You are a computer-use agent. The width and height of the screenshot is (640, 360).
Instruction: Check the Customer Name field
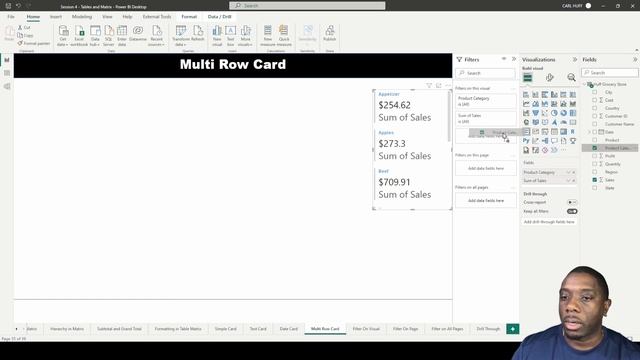pos(595,124)
